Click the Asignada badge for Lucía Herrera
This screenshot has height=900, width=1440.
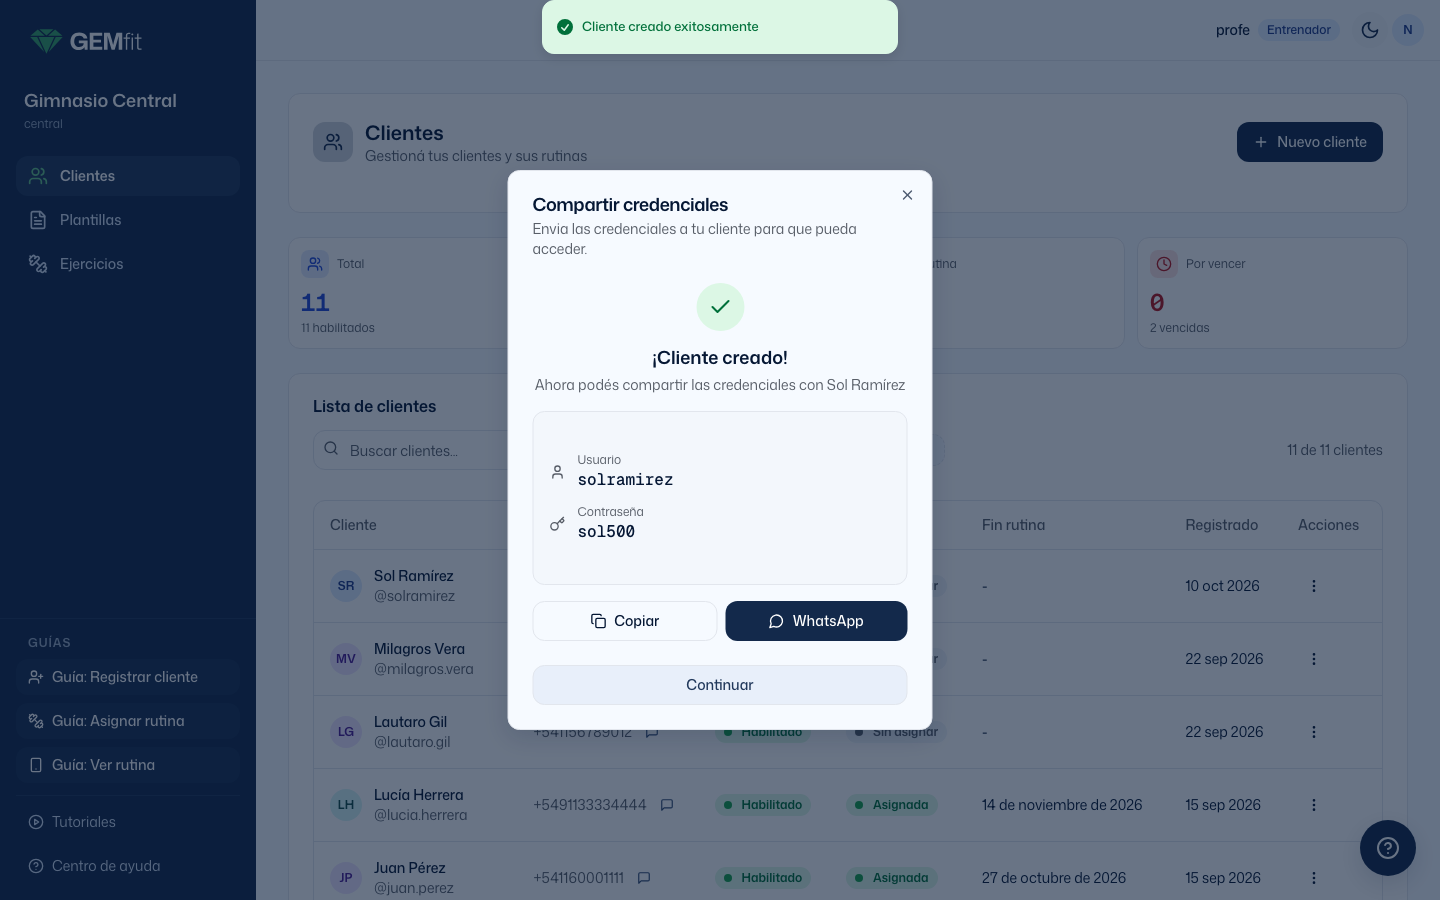click(891, 805)
